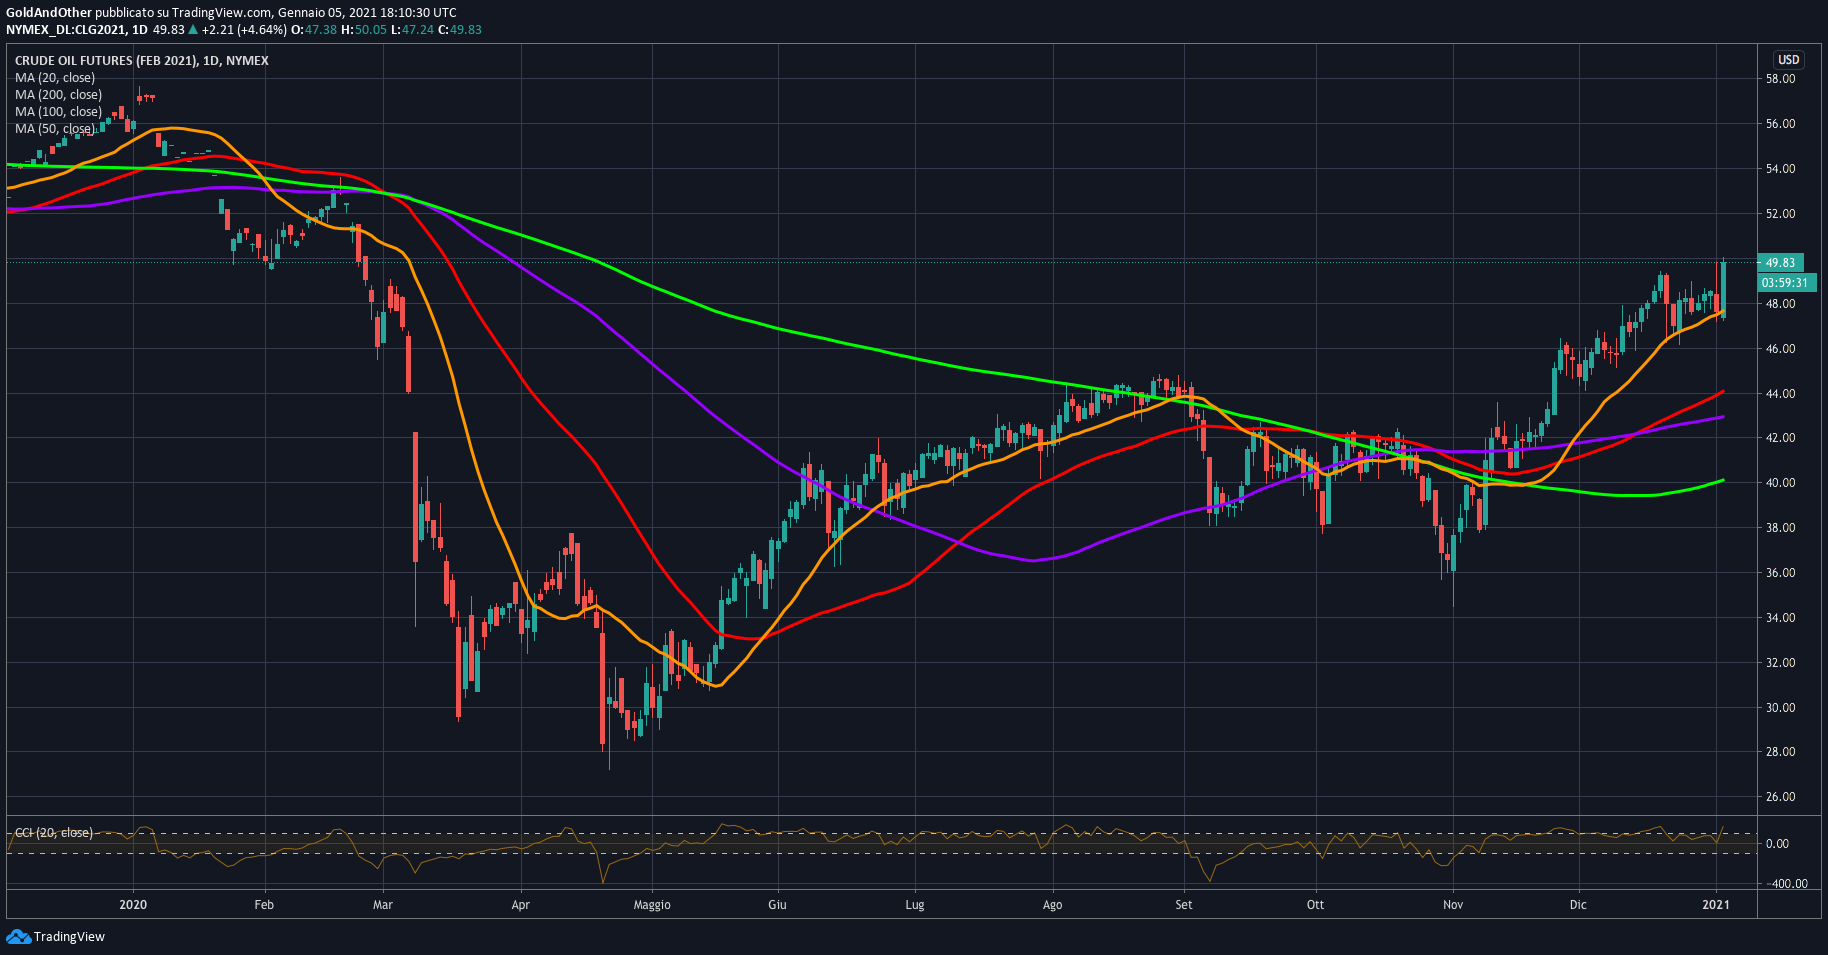Click the +2.21 (+4.64%) change value

point(244,30)
